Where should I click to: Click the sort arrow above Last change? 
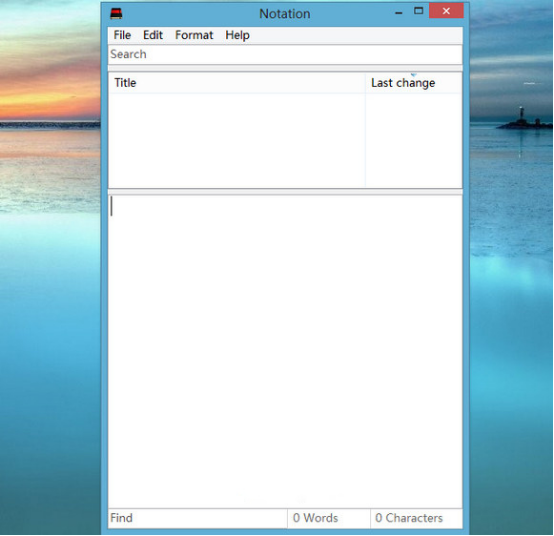(414, 75)
